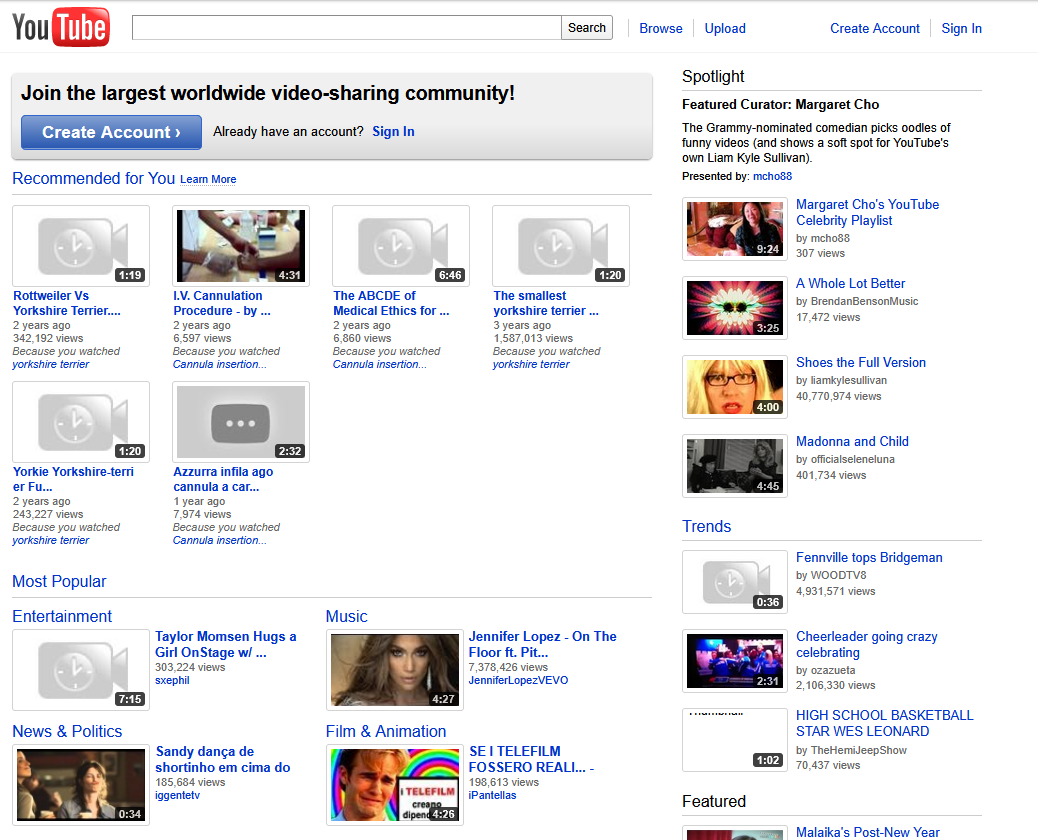The height and width of the screenshot is (840, 1038).
Task: Open the yorkshire terrier recommendation tag link
Action: pyautogui.click(x=50, y=364)
